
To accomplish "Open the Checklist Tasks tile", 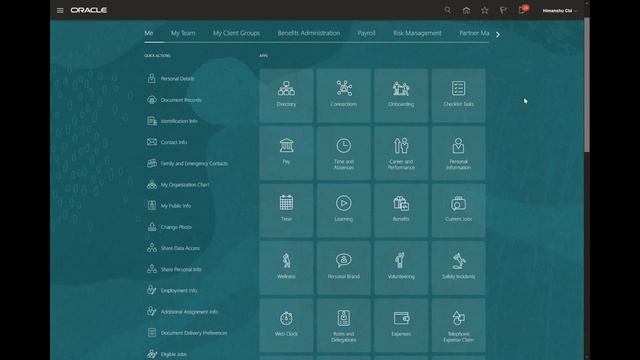I will pos(458,96).
